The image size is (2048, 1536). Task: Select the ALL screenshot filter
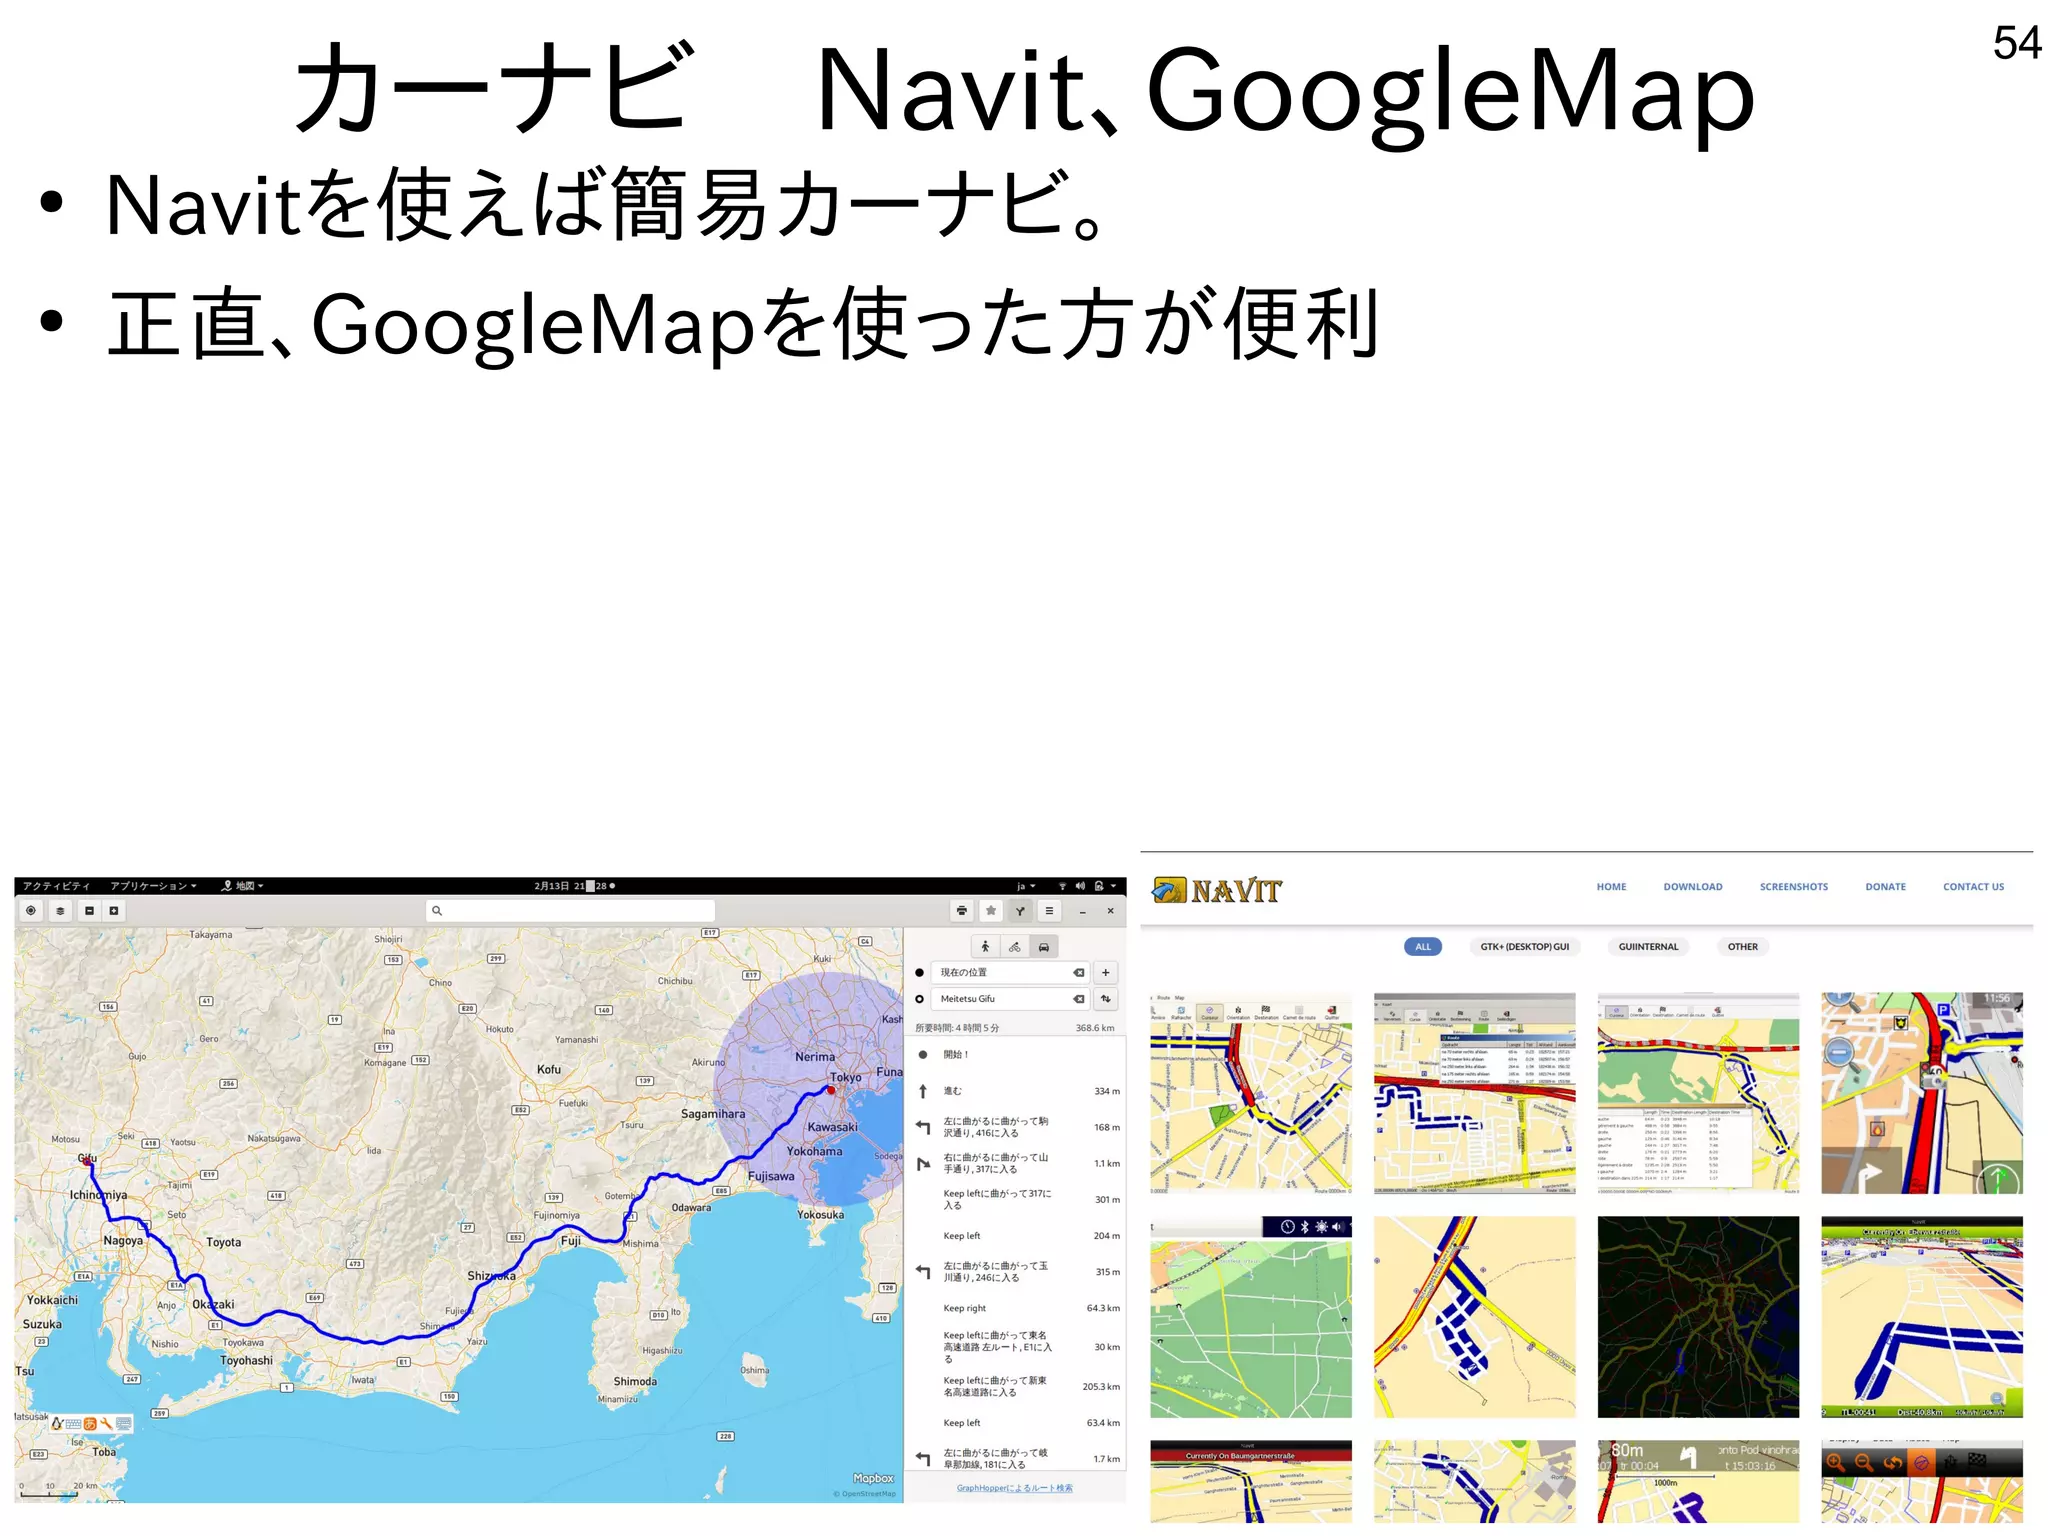click(1423, 947)
